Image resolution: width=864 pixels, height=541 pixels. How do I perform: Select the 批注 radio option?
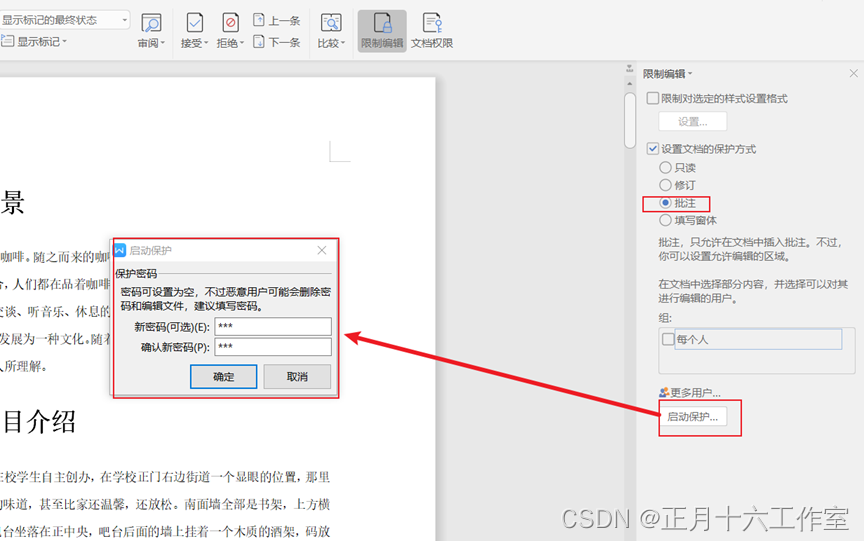(x=665, y=203)
